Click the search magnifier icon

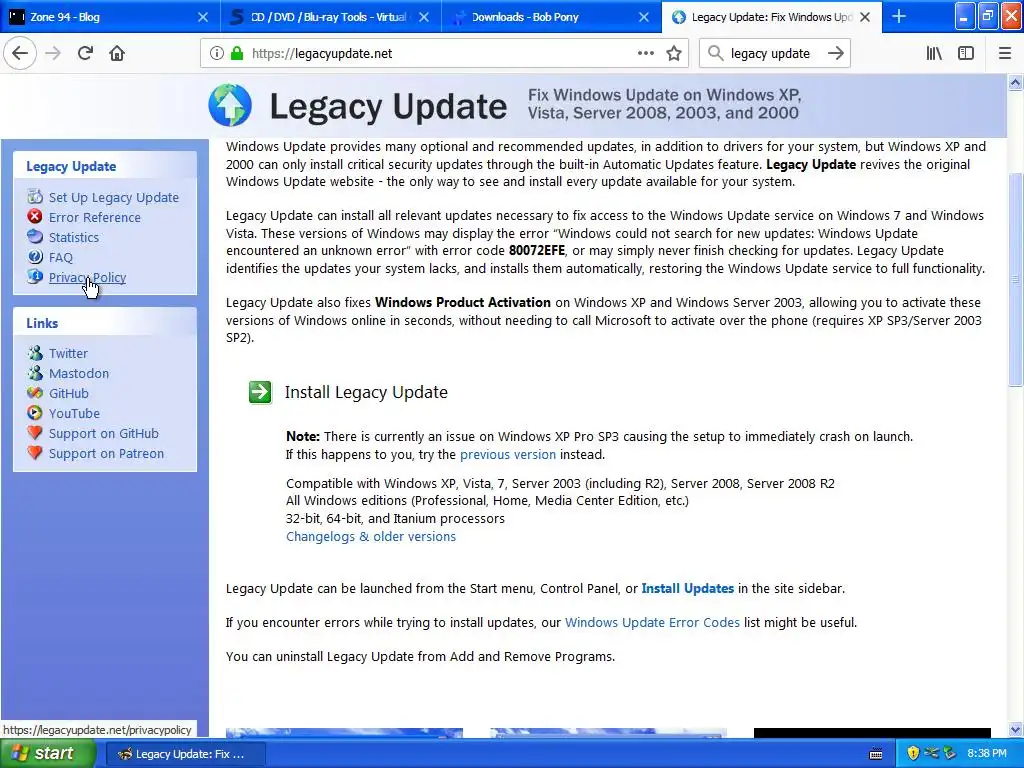point(716,54)
